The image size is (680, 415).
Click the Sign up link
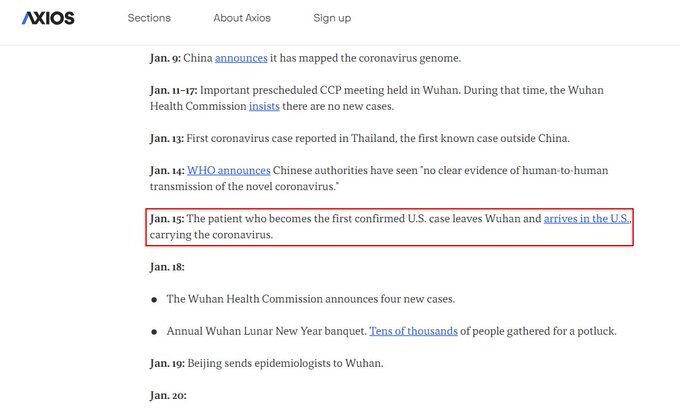click(332, 18)
